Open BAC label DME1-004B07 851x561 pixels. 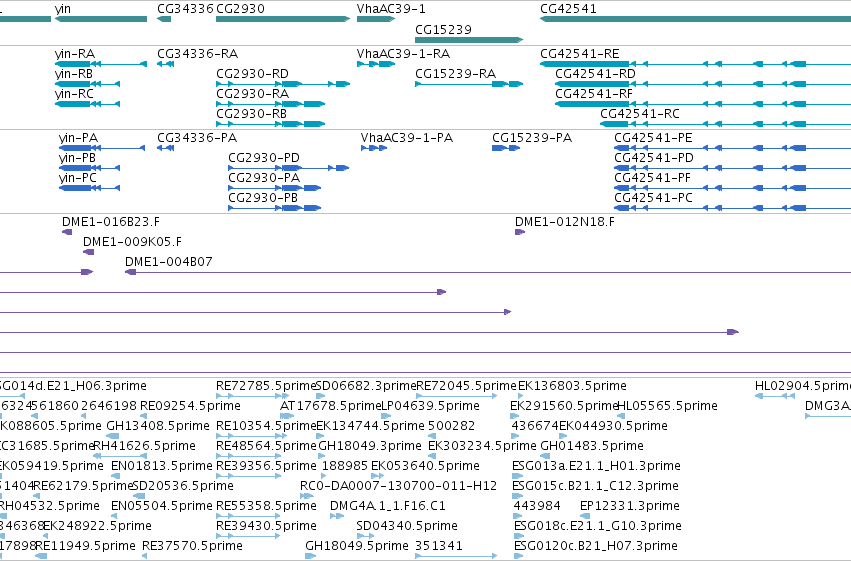pos(169,262)
